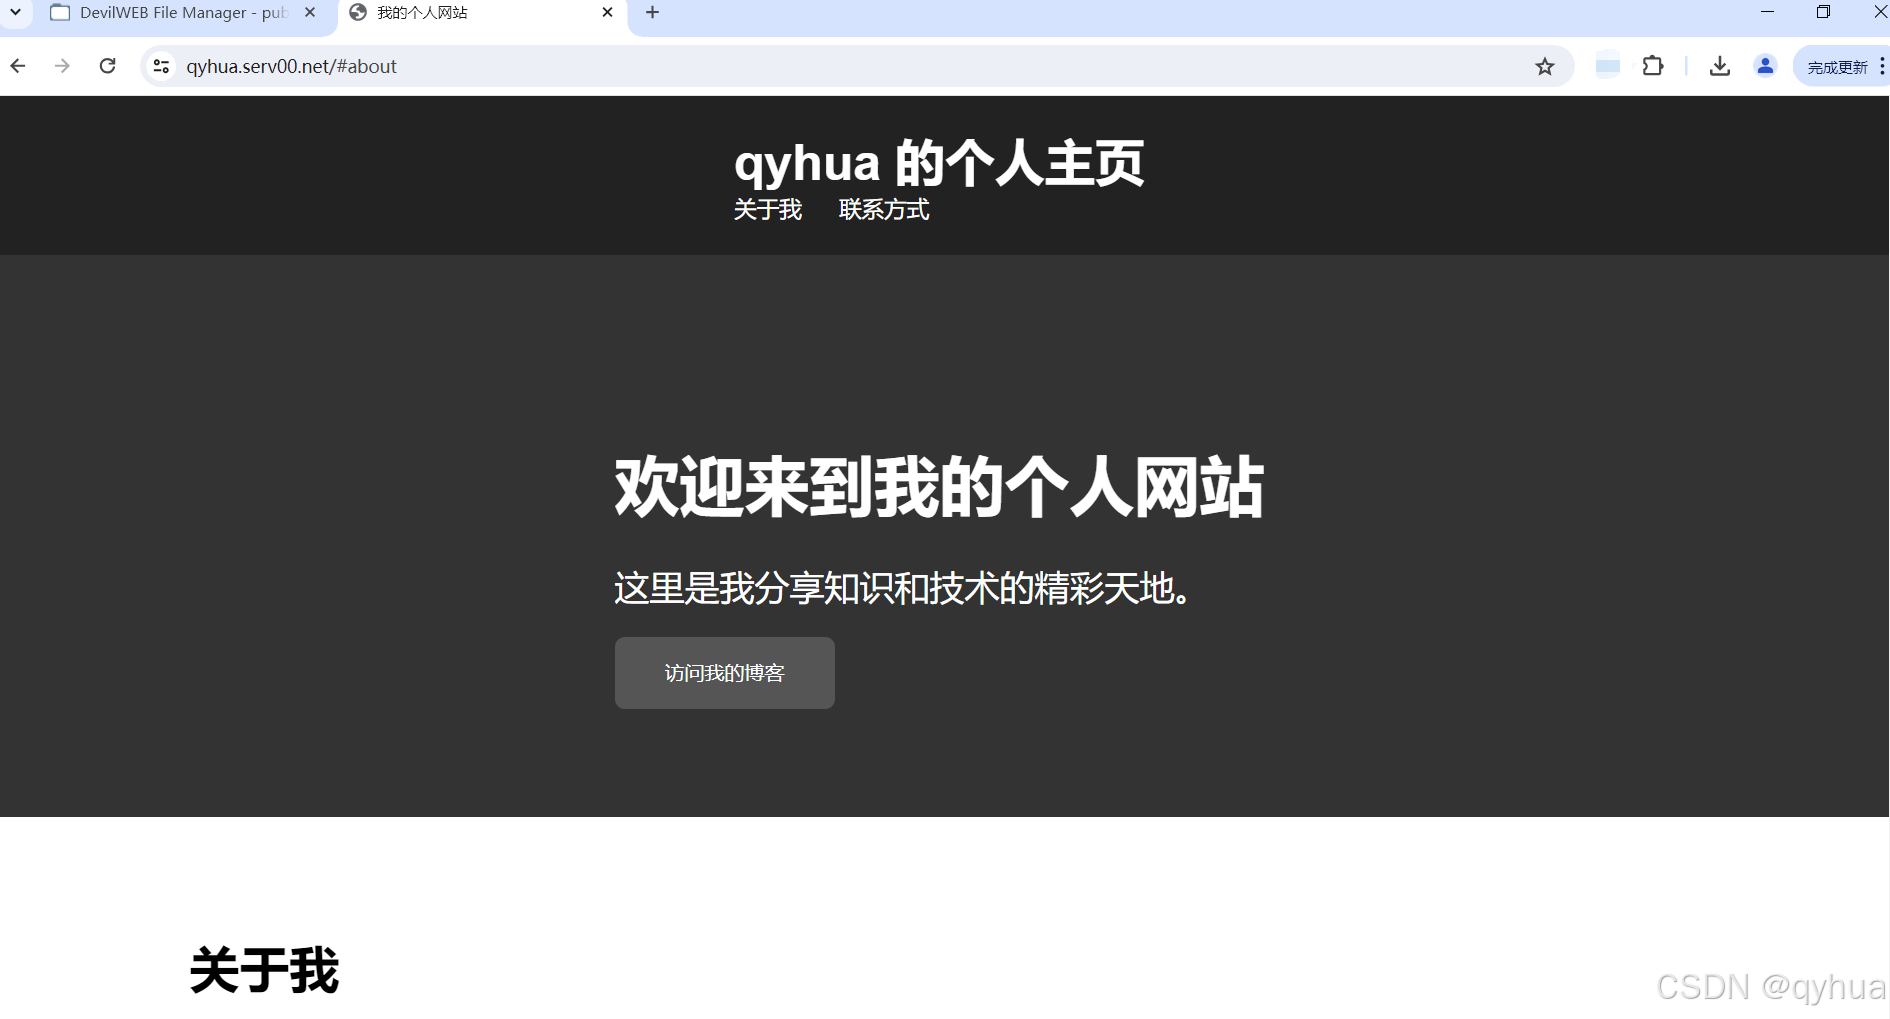Close the 我的个人网站 tab
The image size is (1890, 1019).
tap(607, 12)
